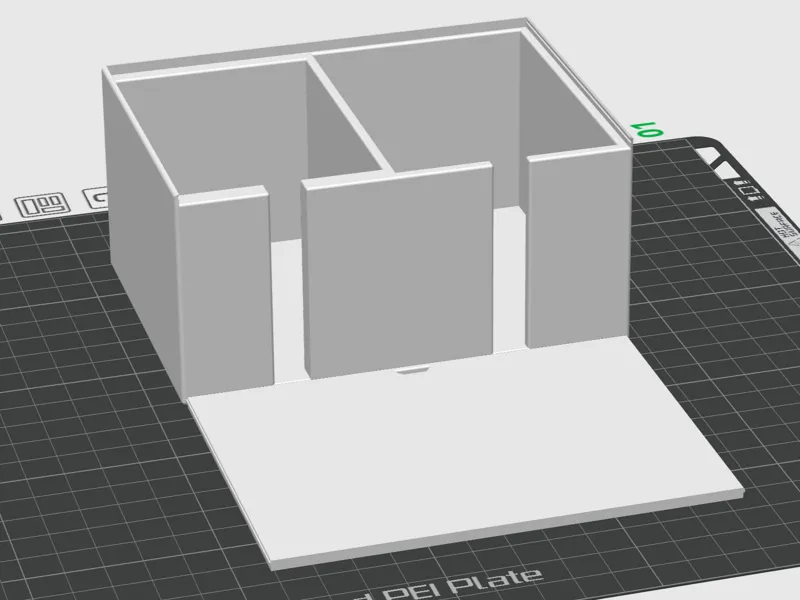The image size is (800, 600).
Task: Click the arrange-objects plate icon beside the bed
Action: [x=42, y=206]
